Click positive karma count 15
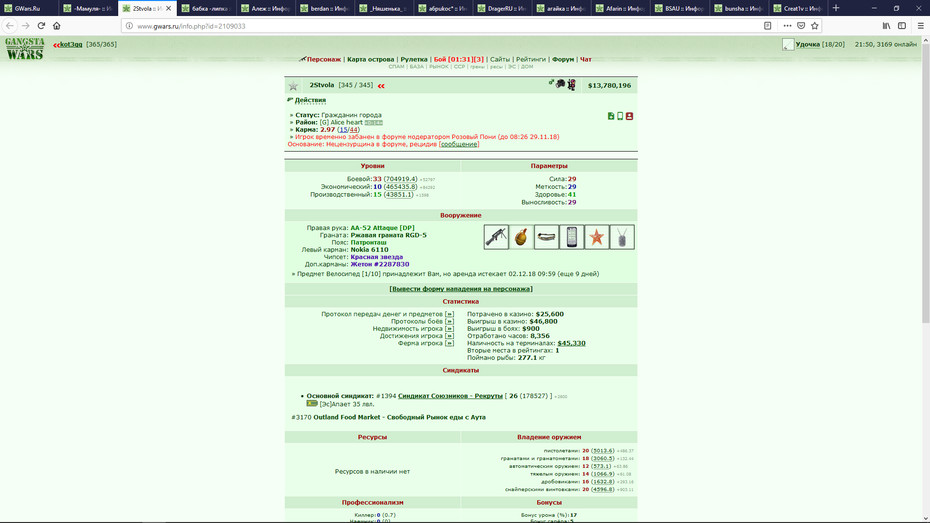 click(343, 129)
